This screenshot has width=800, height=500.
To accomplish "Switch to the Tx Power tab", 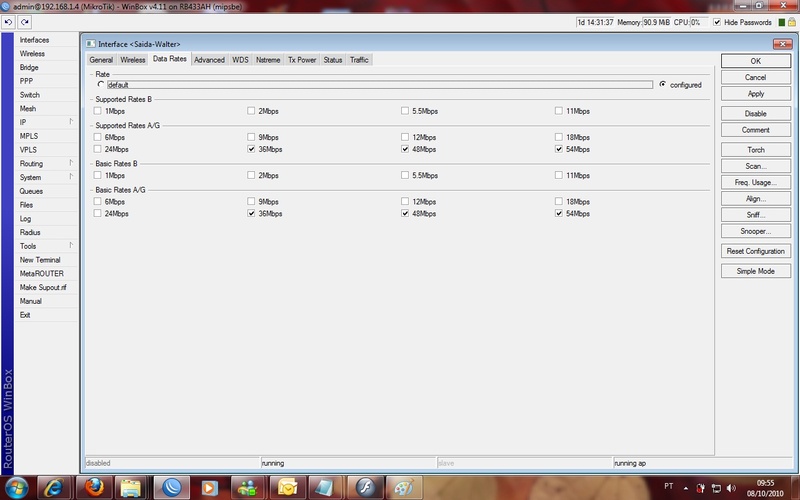I will pyautogui.click(x=302, y=60).
